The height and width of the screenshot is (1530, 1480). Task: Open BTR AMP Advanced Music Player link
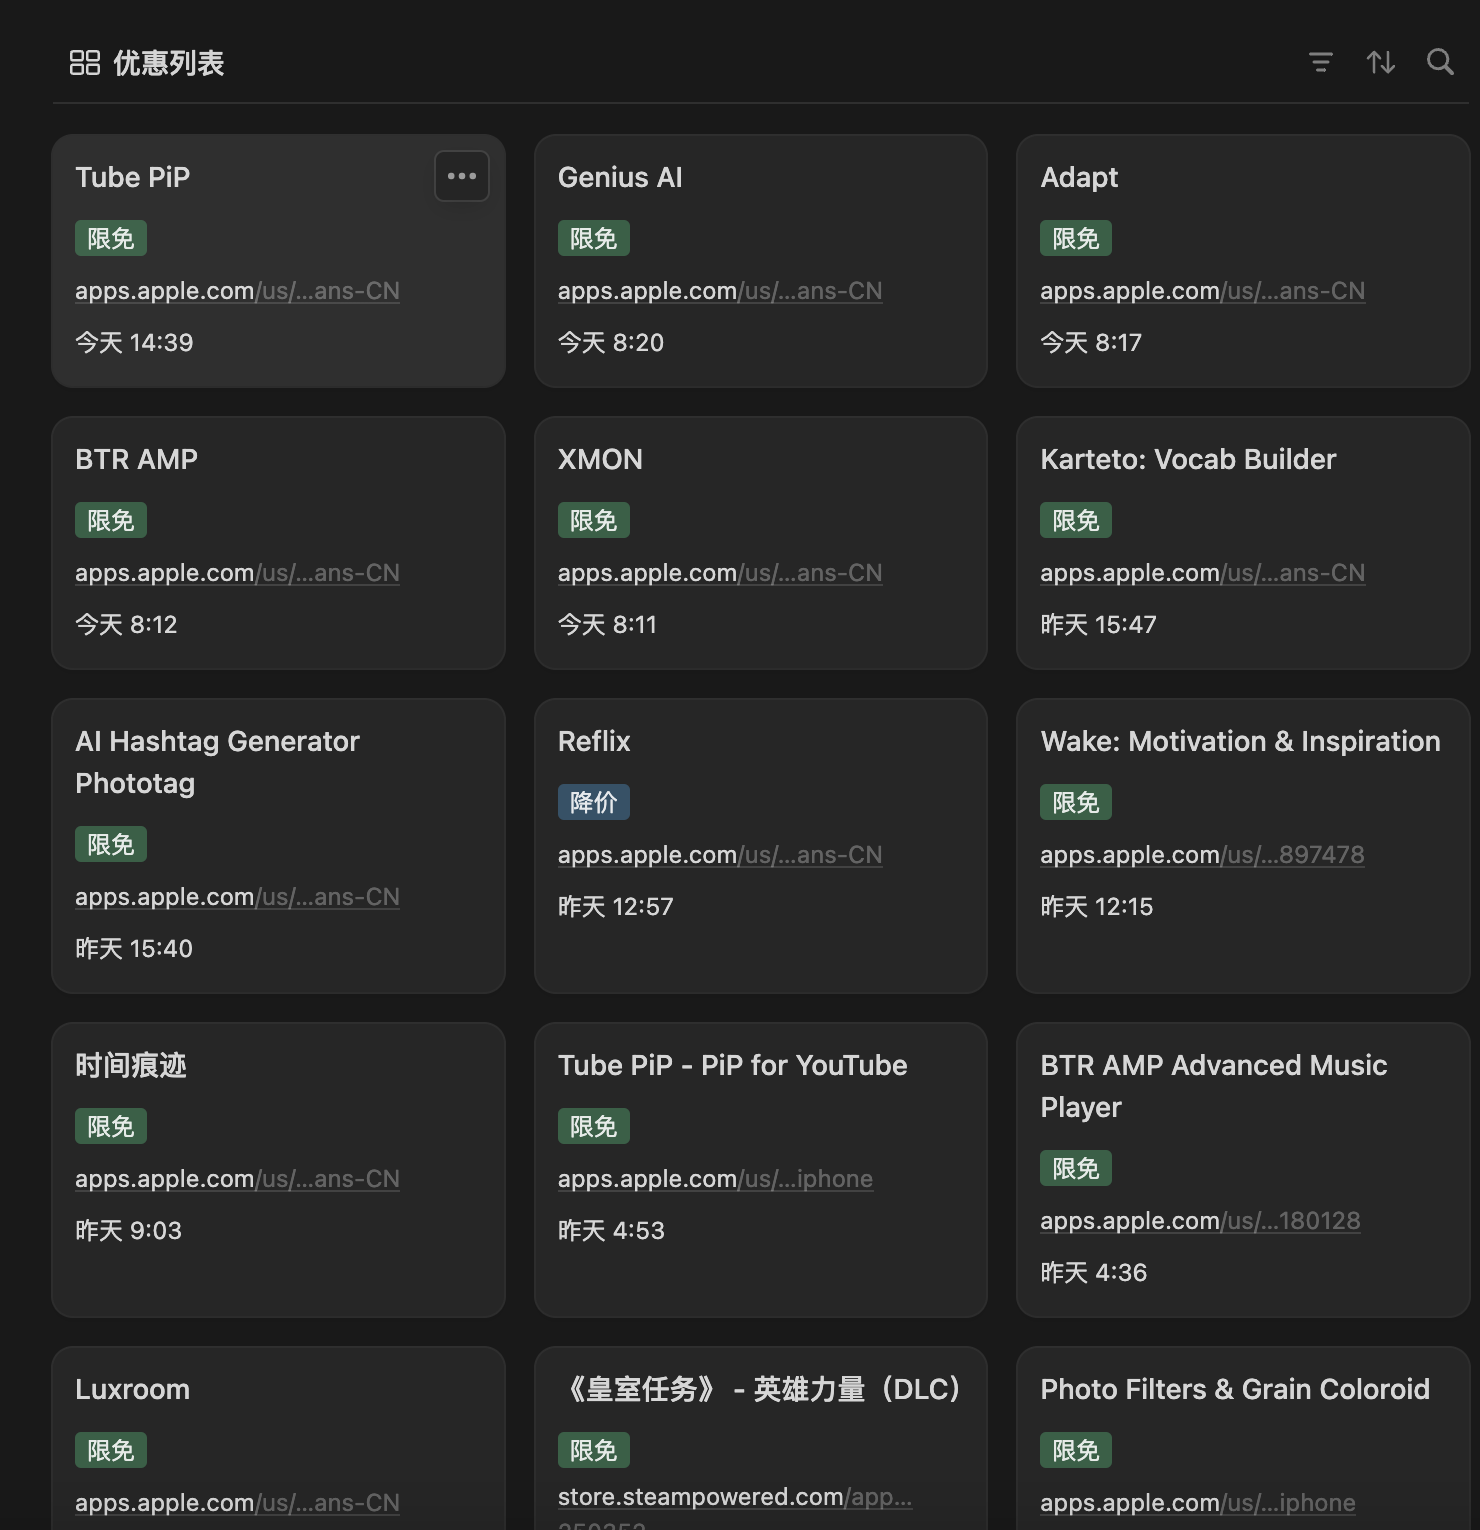click(1200, 1221)
